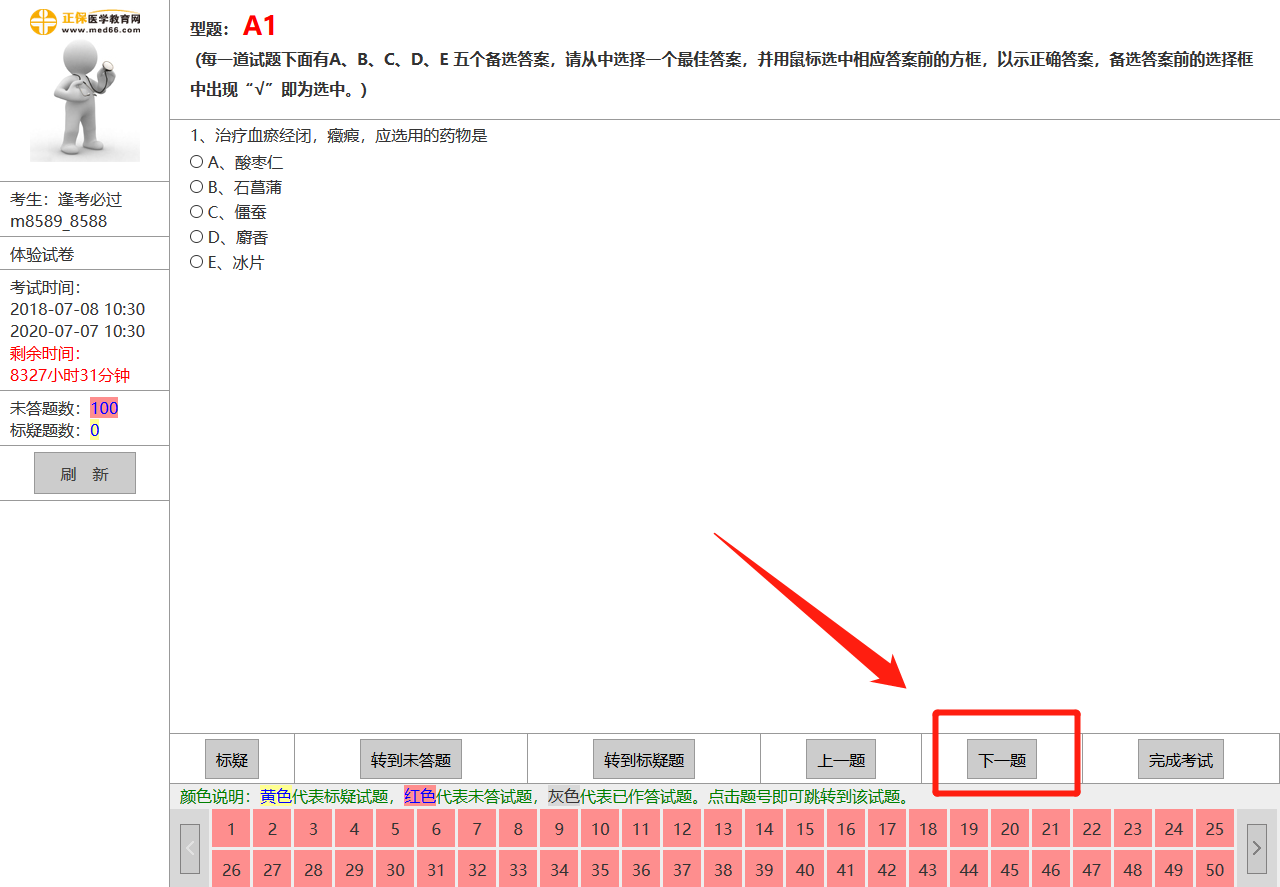The height and width of the screenshot is (887, 1280).
Task: Pick answer option D 麝香
Action: [197, 237]
